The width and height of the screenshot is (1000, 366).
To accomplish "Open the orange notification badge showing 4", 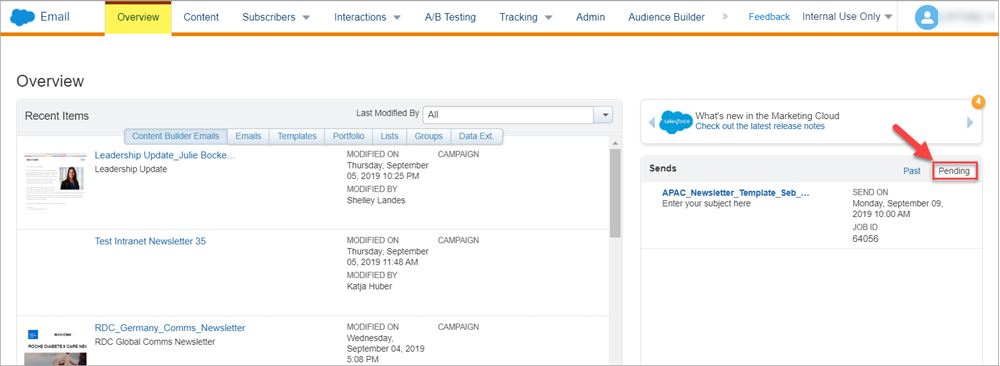I will 978,101.
